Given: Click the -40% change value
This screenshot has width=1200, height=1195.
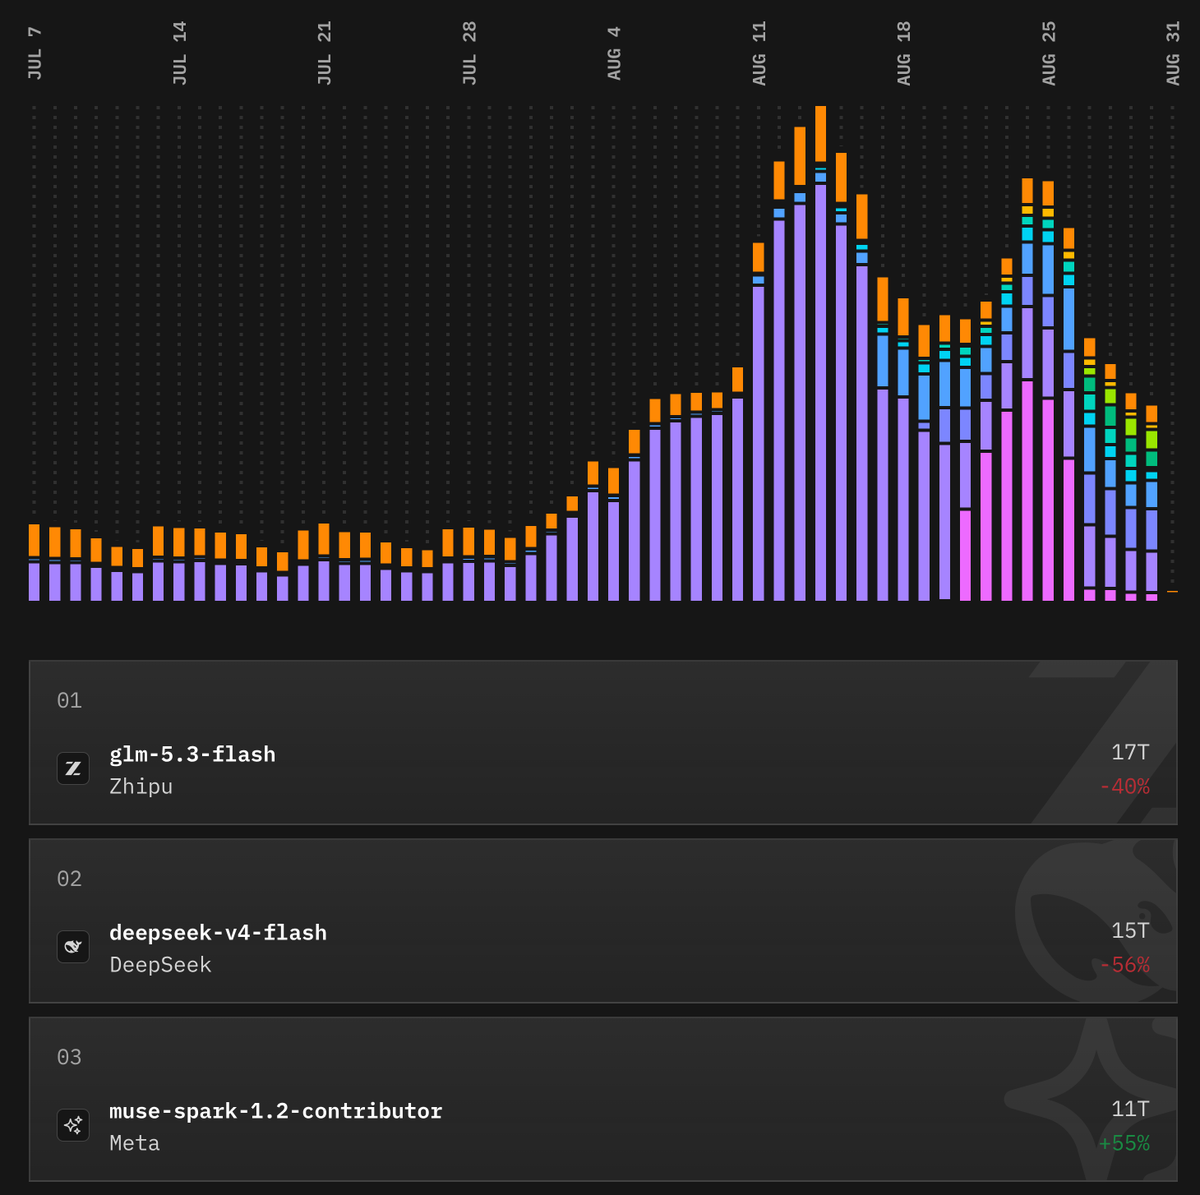Looking at the screenshot, I should [x=1124, y=787].
